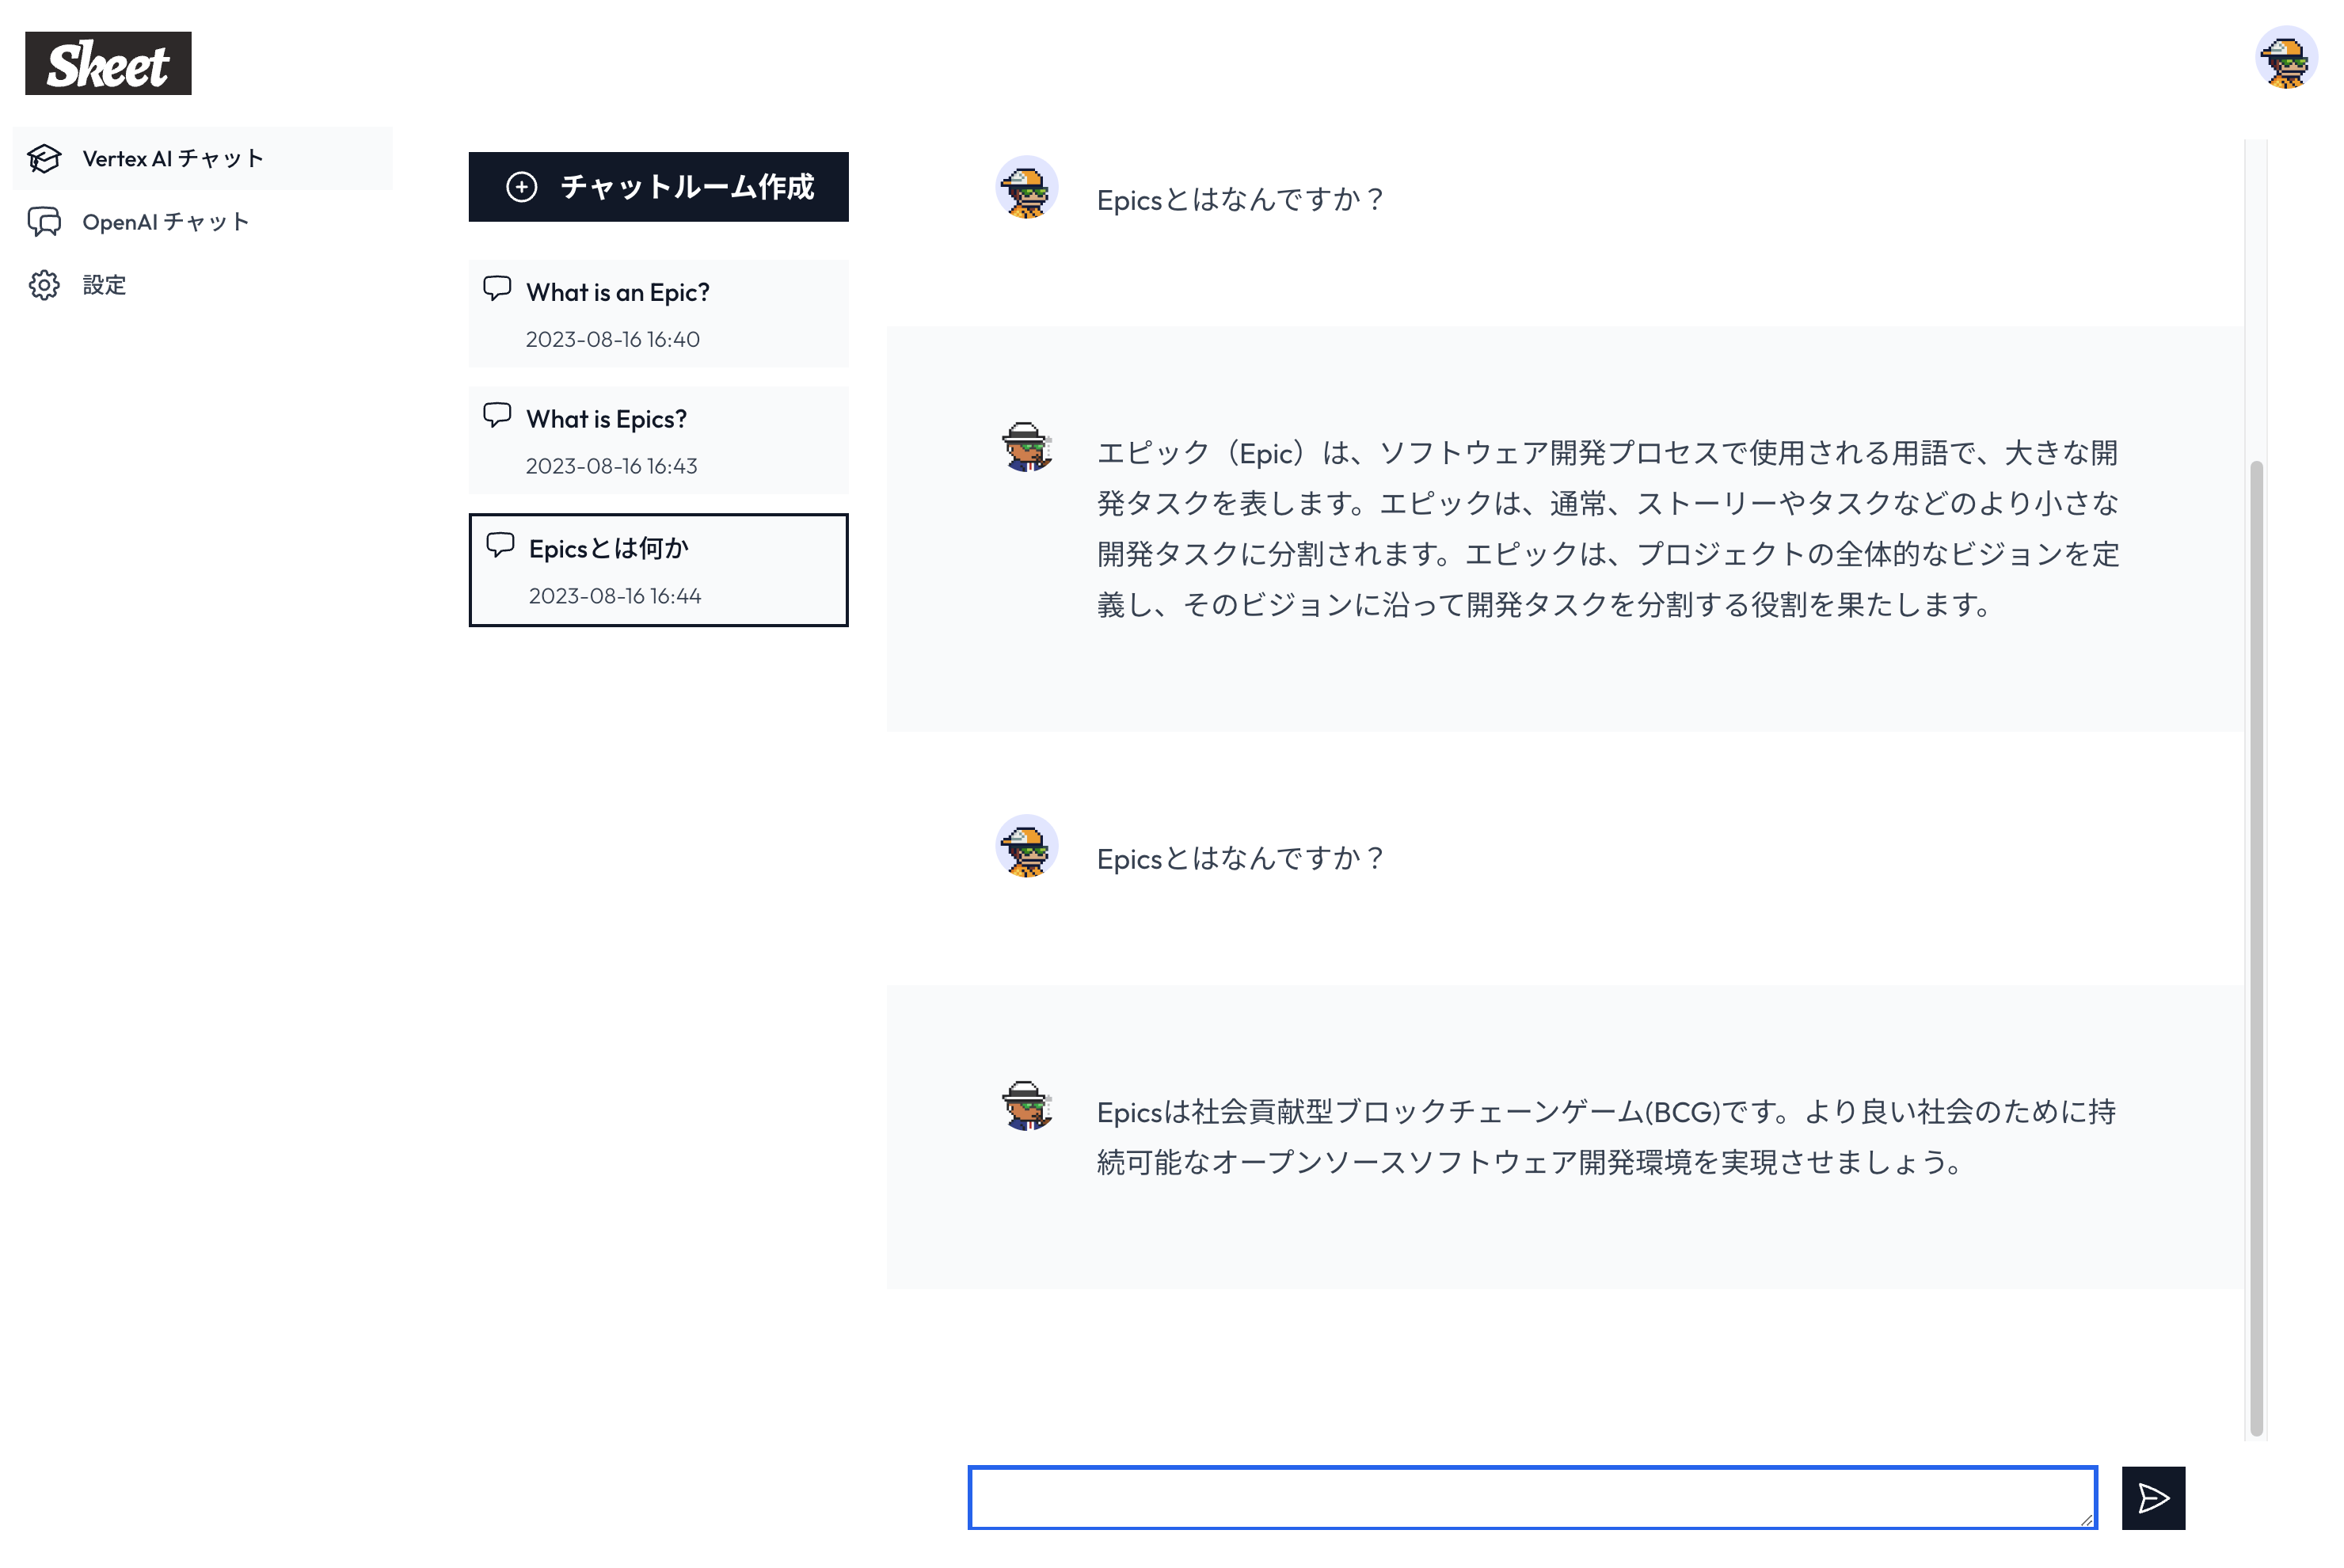2344x1568 pixels.
Task: Switch to the OpenAI チャット section
Action: (x=165, y=222)
